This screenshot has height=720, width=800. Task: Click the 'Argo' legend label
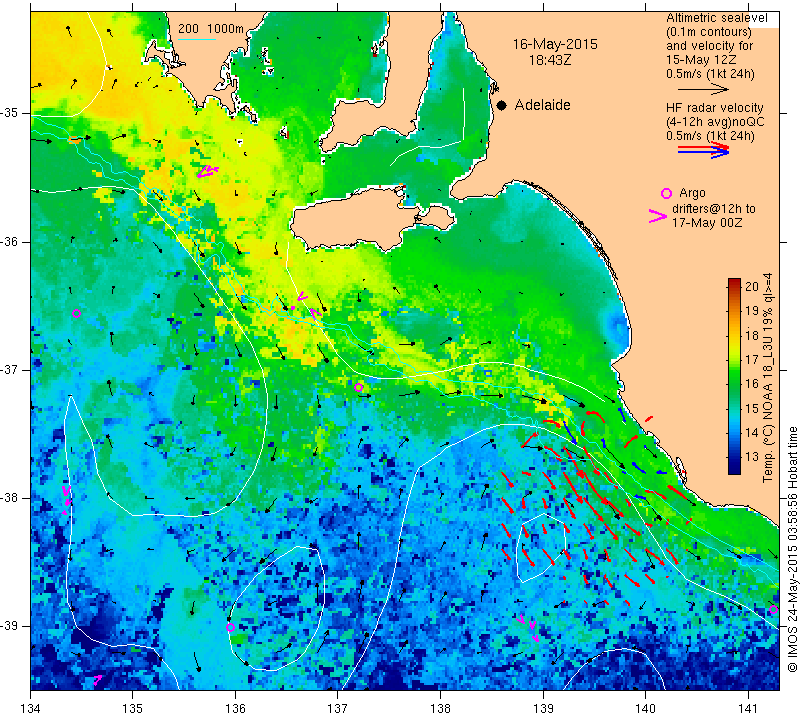[x=692, y=193]
